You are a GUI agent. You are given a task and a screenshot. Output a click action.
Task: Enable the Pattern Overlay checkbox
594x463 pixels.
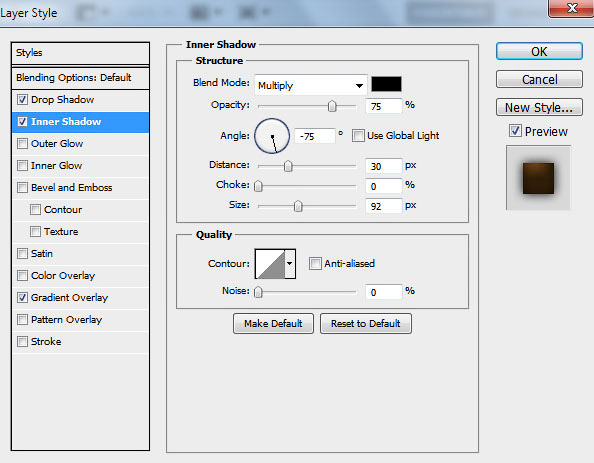[x=22, y=319]
